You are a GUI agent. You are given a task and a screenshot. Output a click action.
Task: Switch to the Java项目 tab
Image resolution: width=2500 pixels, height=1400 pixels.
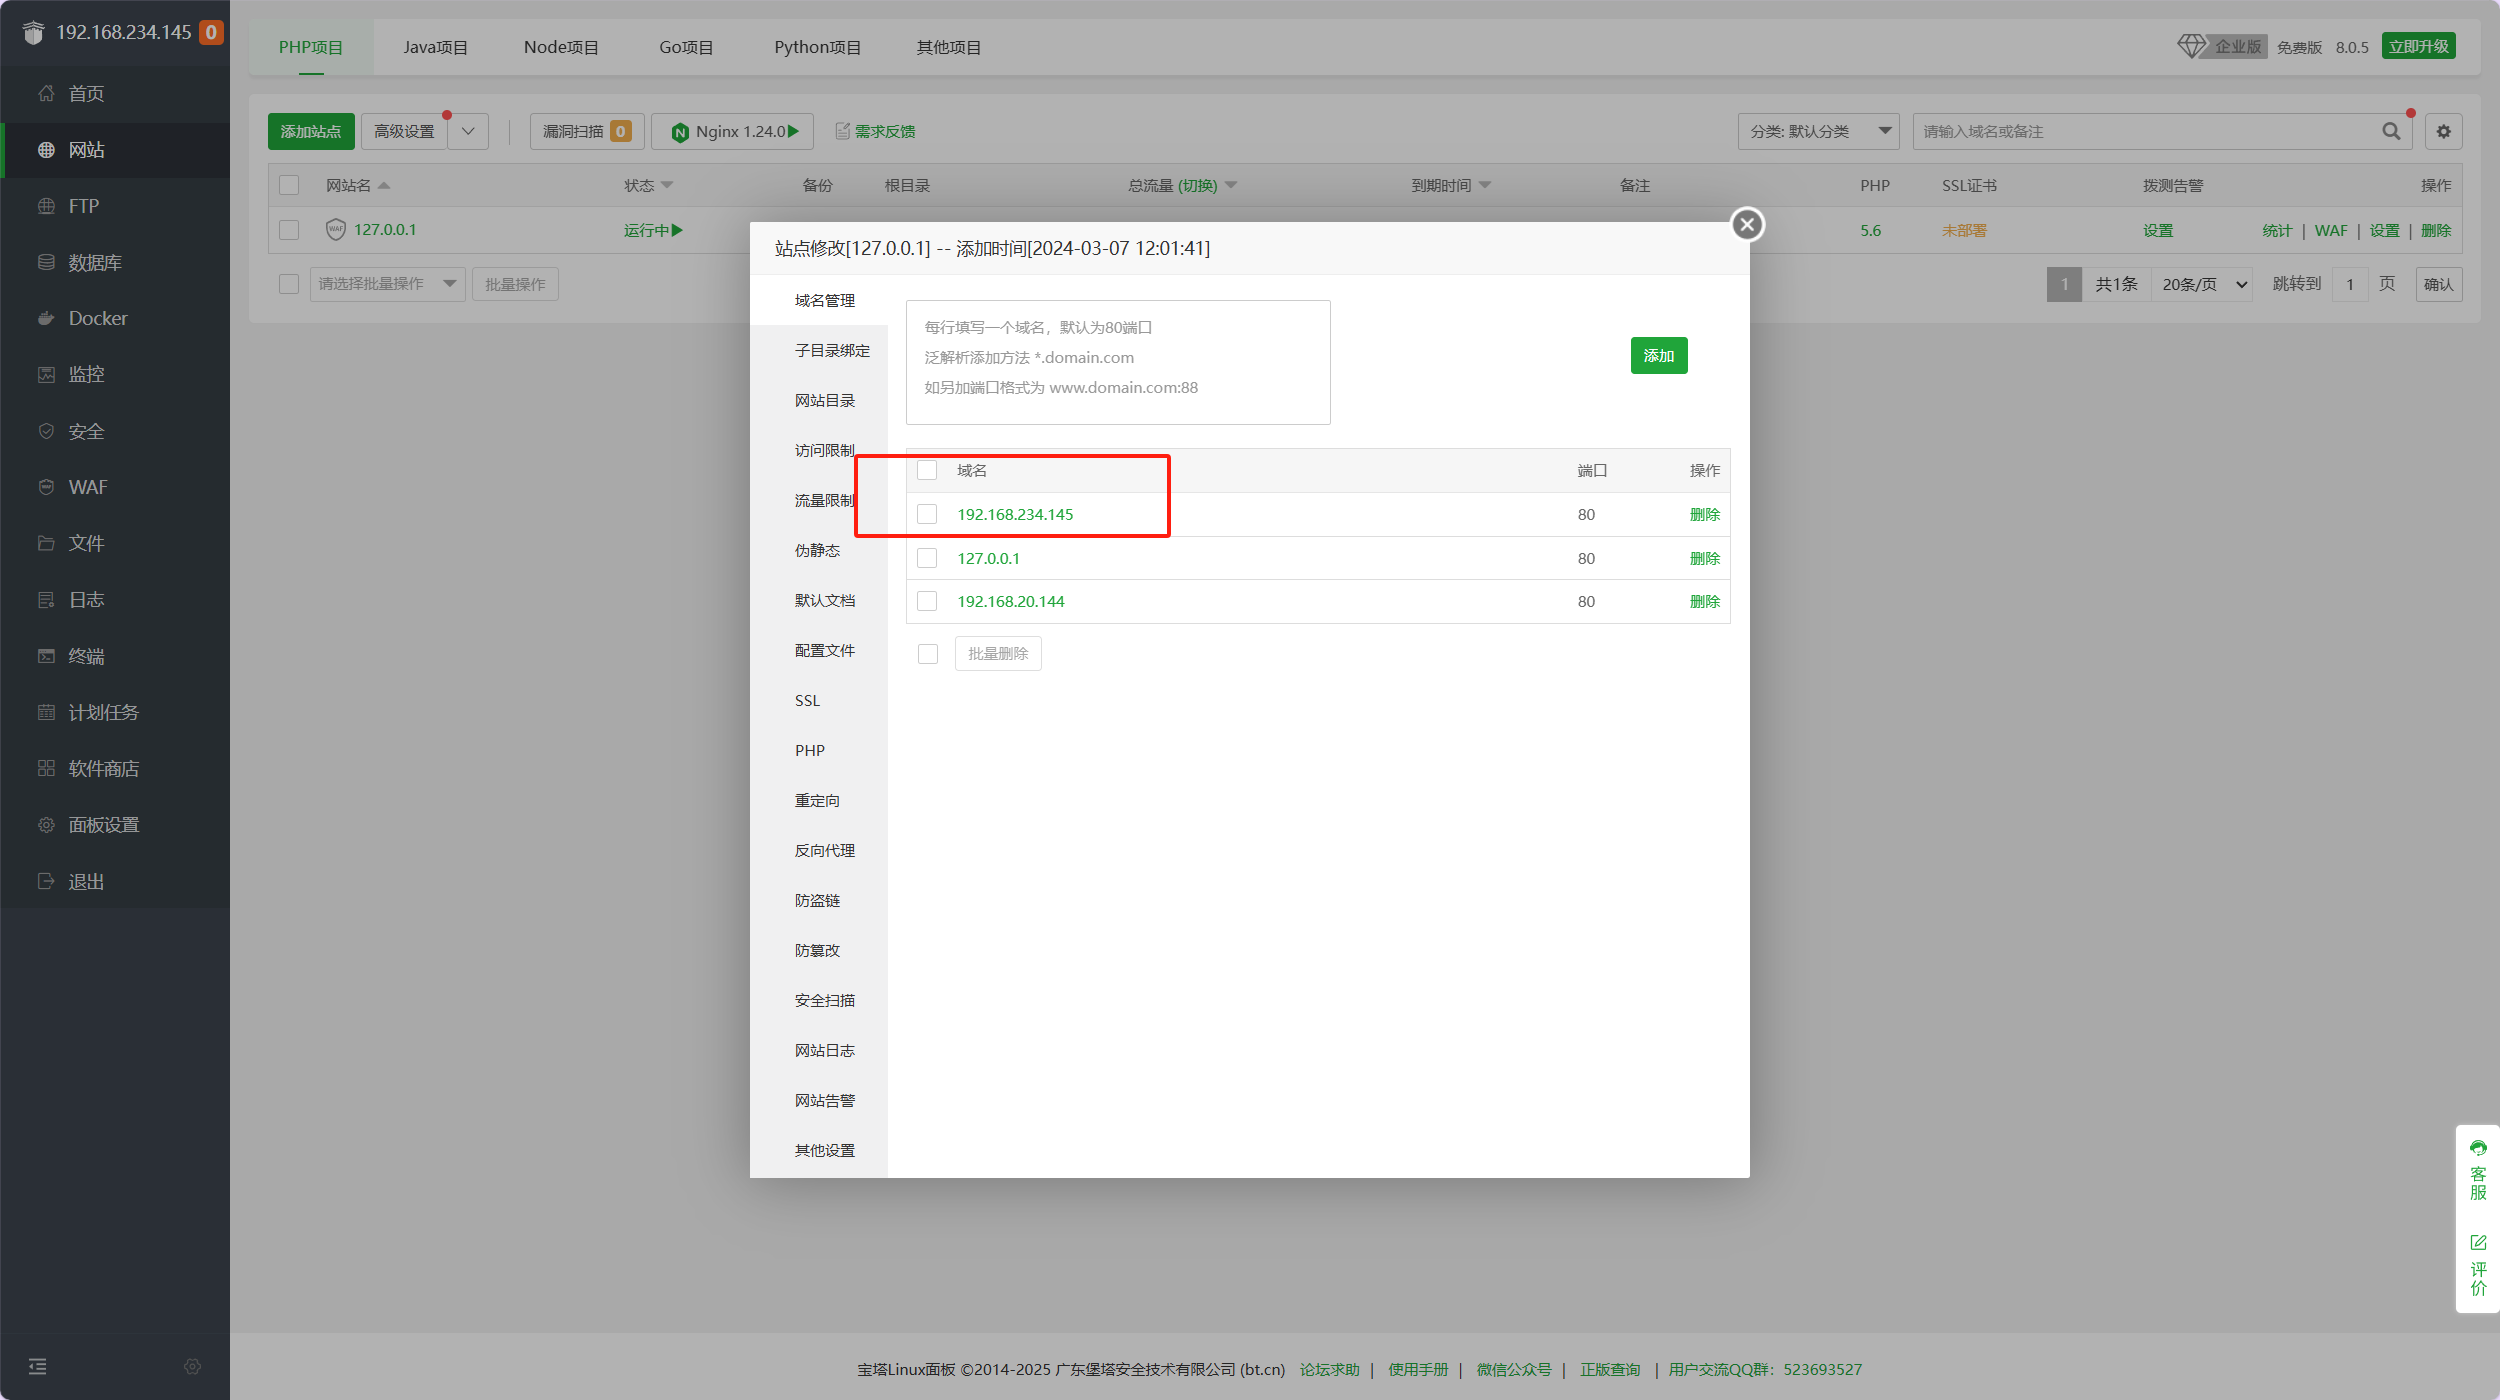435,47
